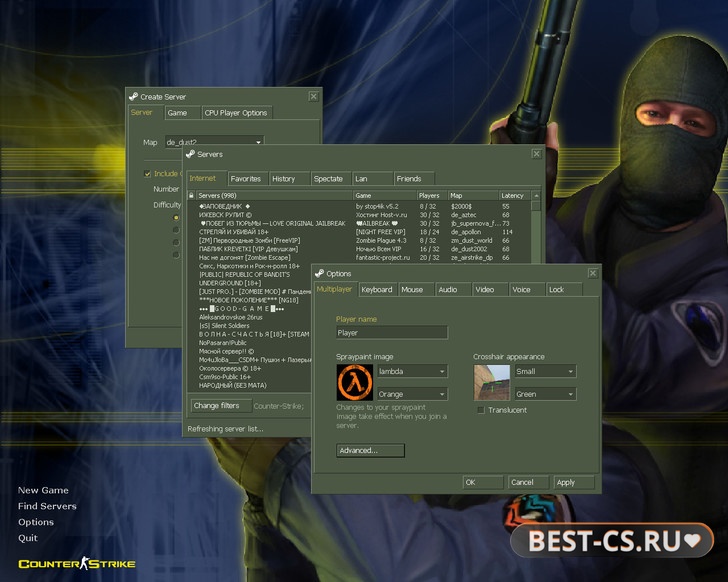Viewport: 728px width, 582px height.
Task: Switch to the Keyboard tab in Options
Action: 377,290
